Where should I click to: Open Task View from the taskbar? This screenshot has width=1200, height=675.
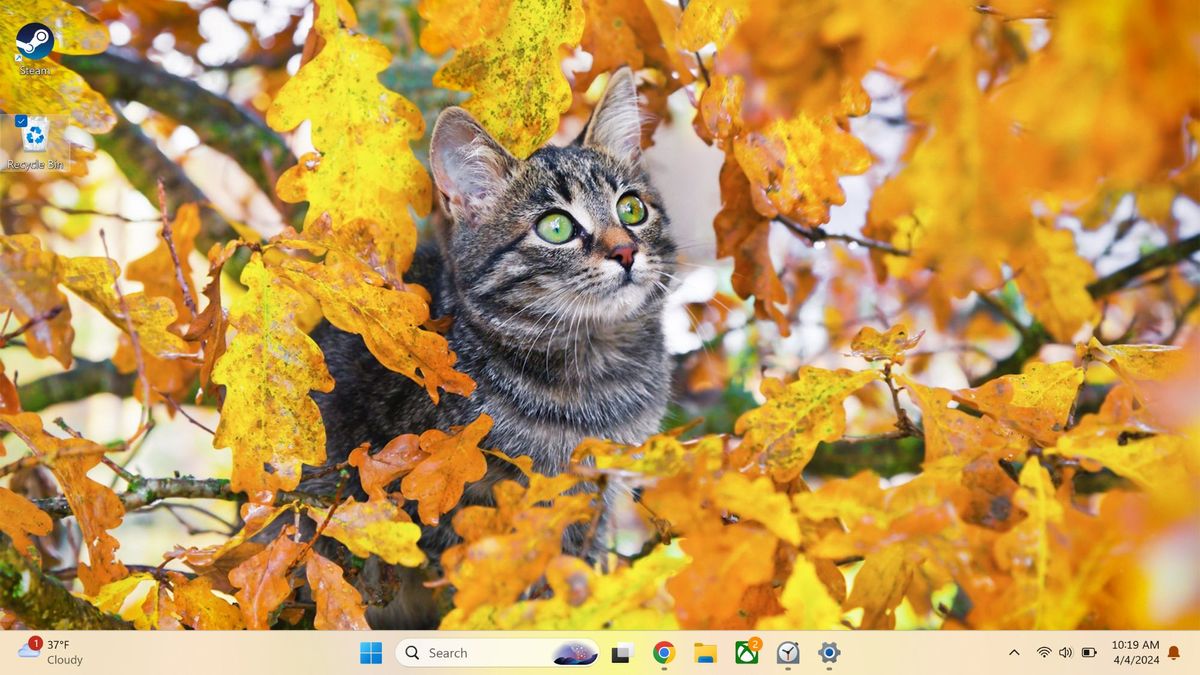pos(622,652)
